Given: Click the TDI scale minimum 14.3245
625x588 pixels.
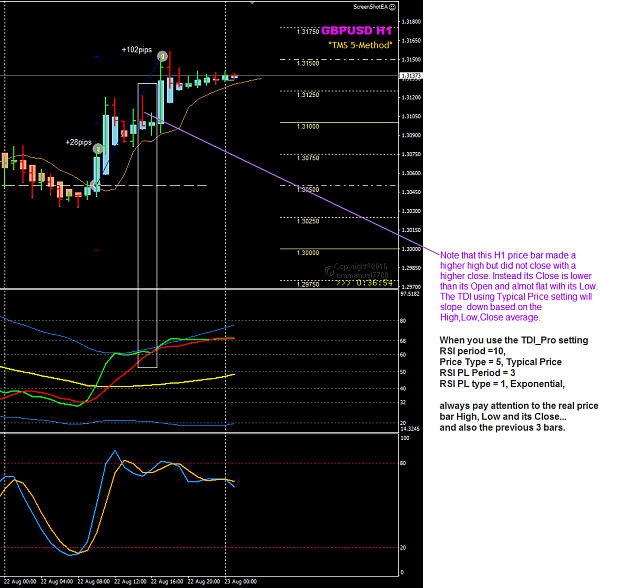Looking at the screenshot, I should click(x=410, y=429).
